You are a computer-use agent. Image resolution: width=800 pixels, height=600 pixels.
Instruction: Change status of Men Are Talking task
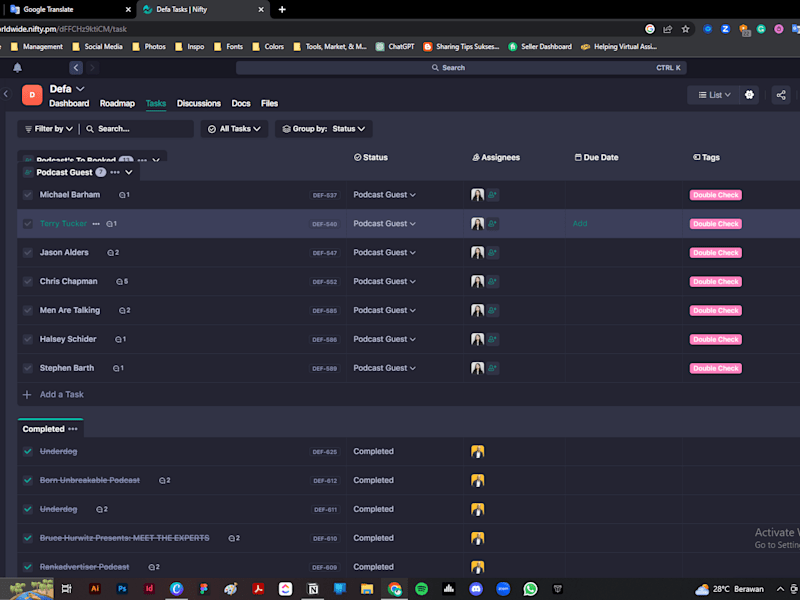pos(384,310)
